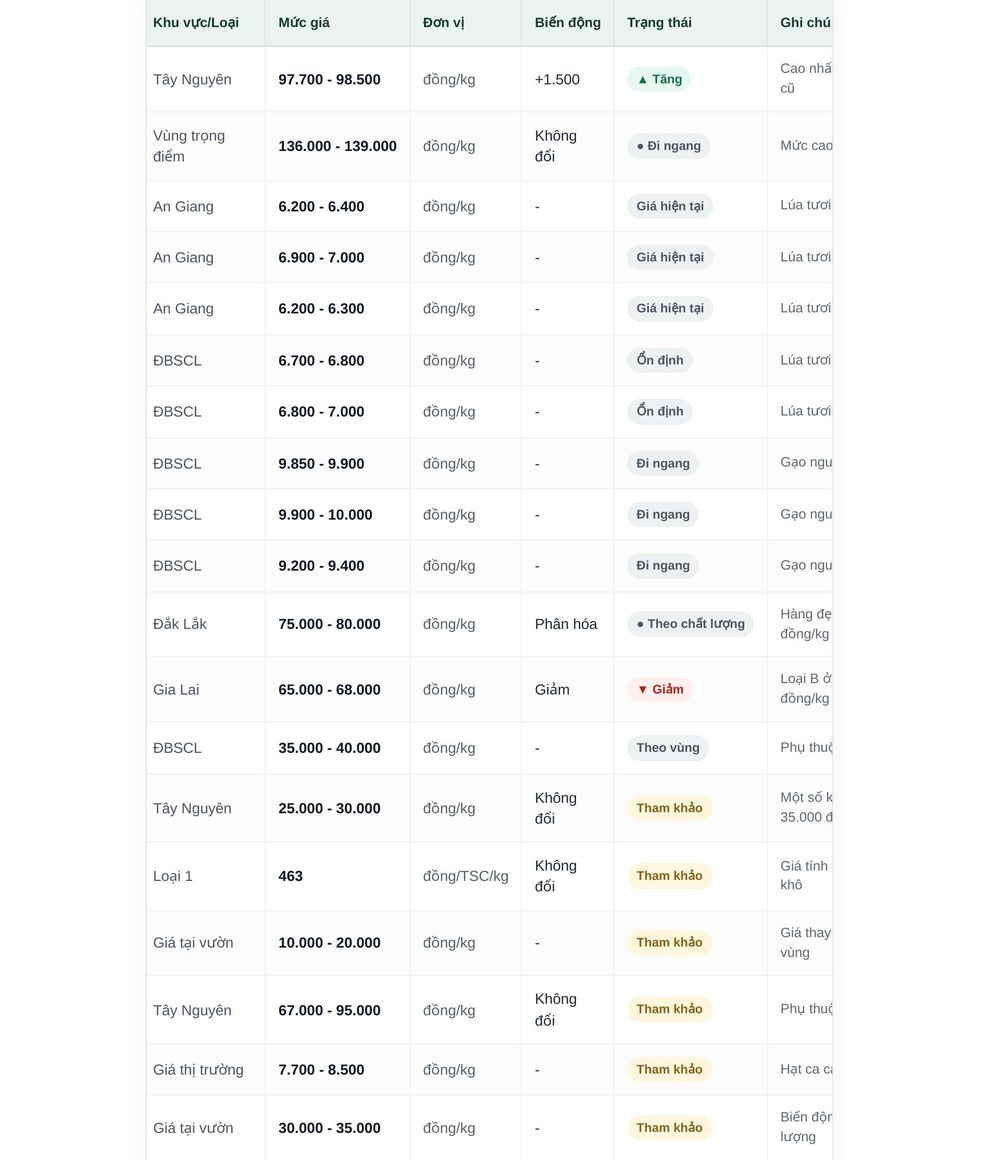The width and height of the screenshot is (1000, 1160).
Task: Click the red Giảm status badge
Action: click(659, 689)
